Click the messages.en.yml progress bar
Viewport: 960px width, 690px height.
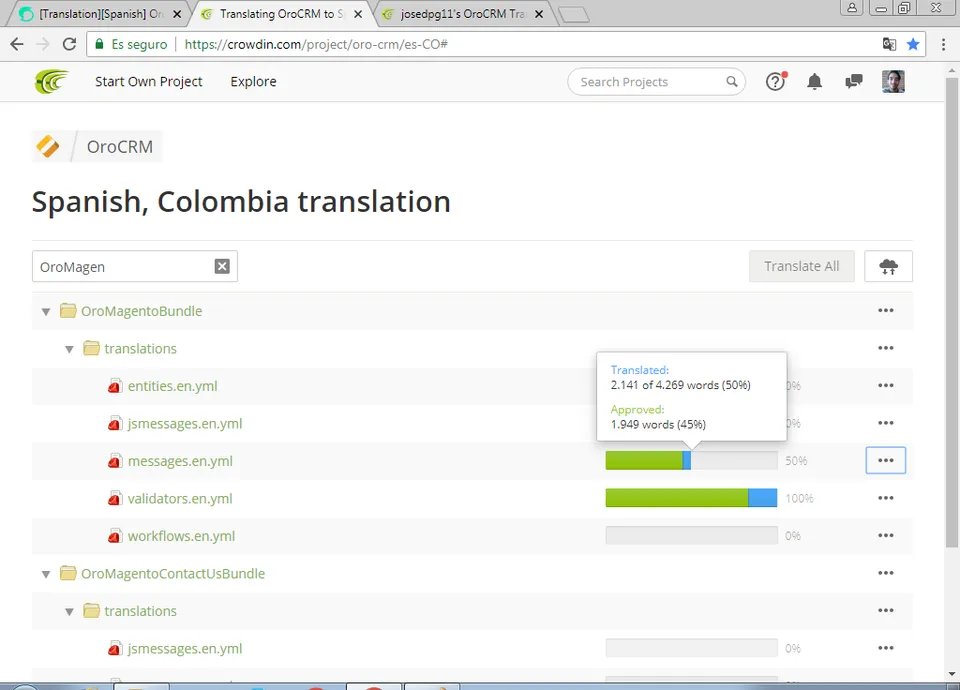coord(691,460)
